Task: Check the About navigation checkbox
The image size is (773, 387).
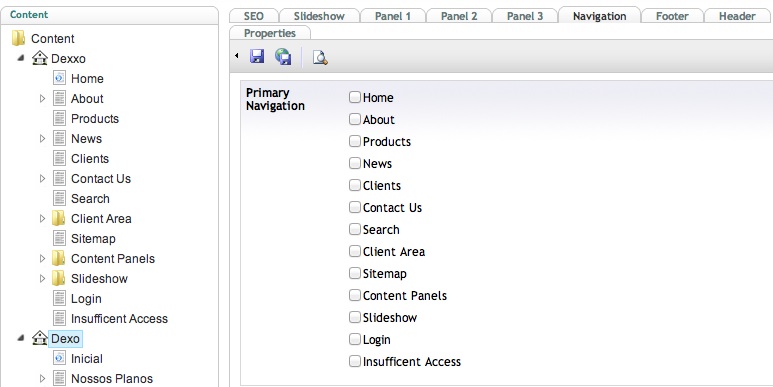Action: click(x=355, y=119)
